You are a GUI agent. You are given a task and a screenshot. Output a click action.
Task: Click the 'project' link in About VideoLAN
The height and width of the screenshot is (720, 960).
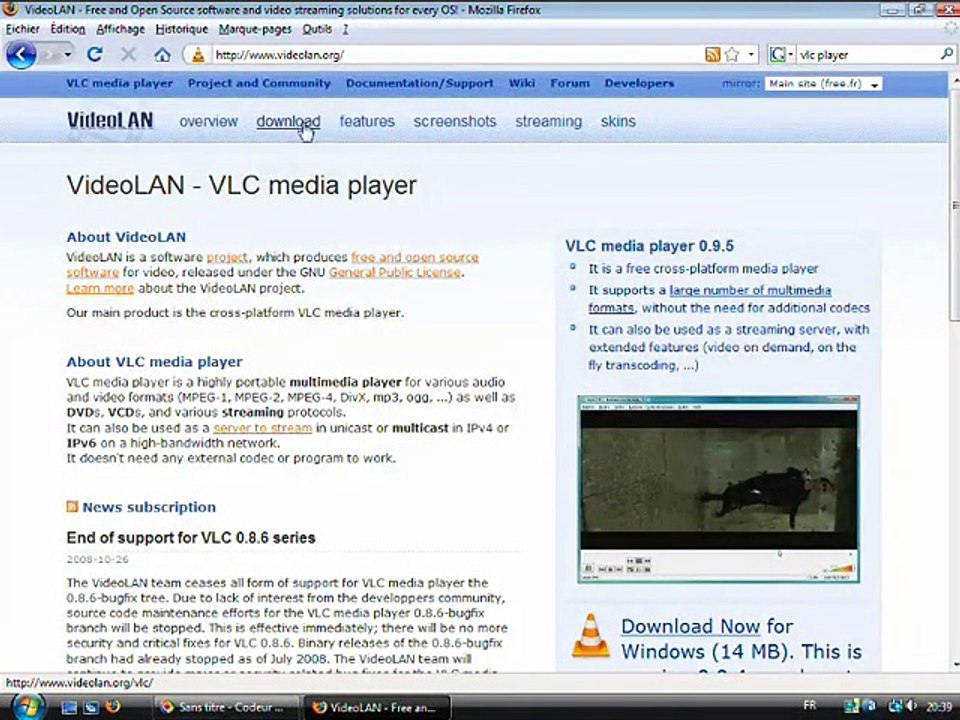227,257
